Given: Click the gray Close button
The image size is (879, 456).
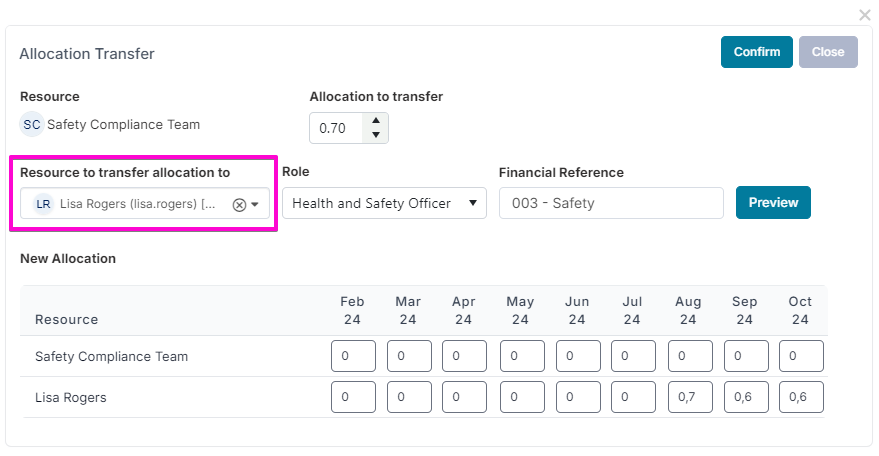Looking at the screenshot, I should click(828, 52).
